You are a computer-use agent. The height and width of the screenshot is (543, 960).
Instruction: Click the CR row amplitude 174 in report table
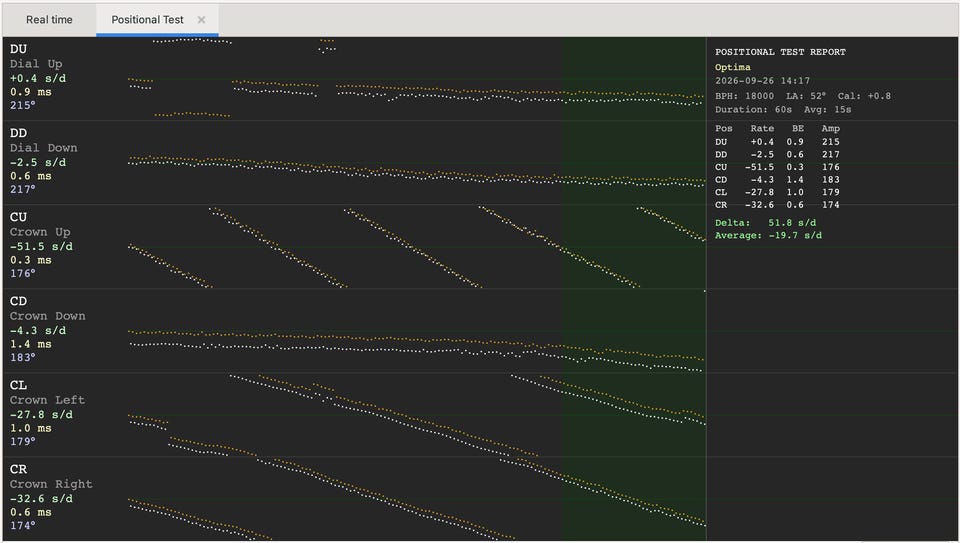coord(831,205)
